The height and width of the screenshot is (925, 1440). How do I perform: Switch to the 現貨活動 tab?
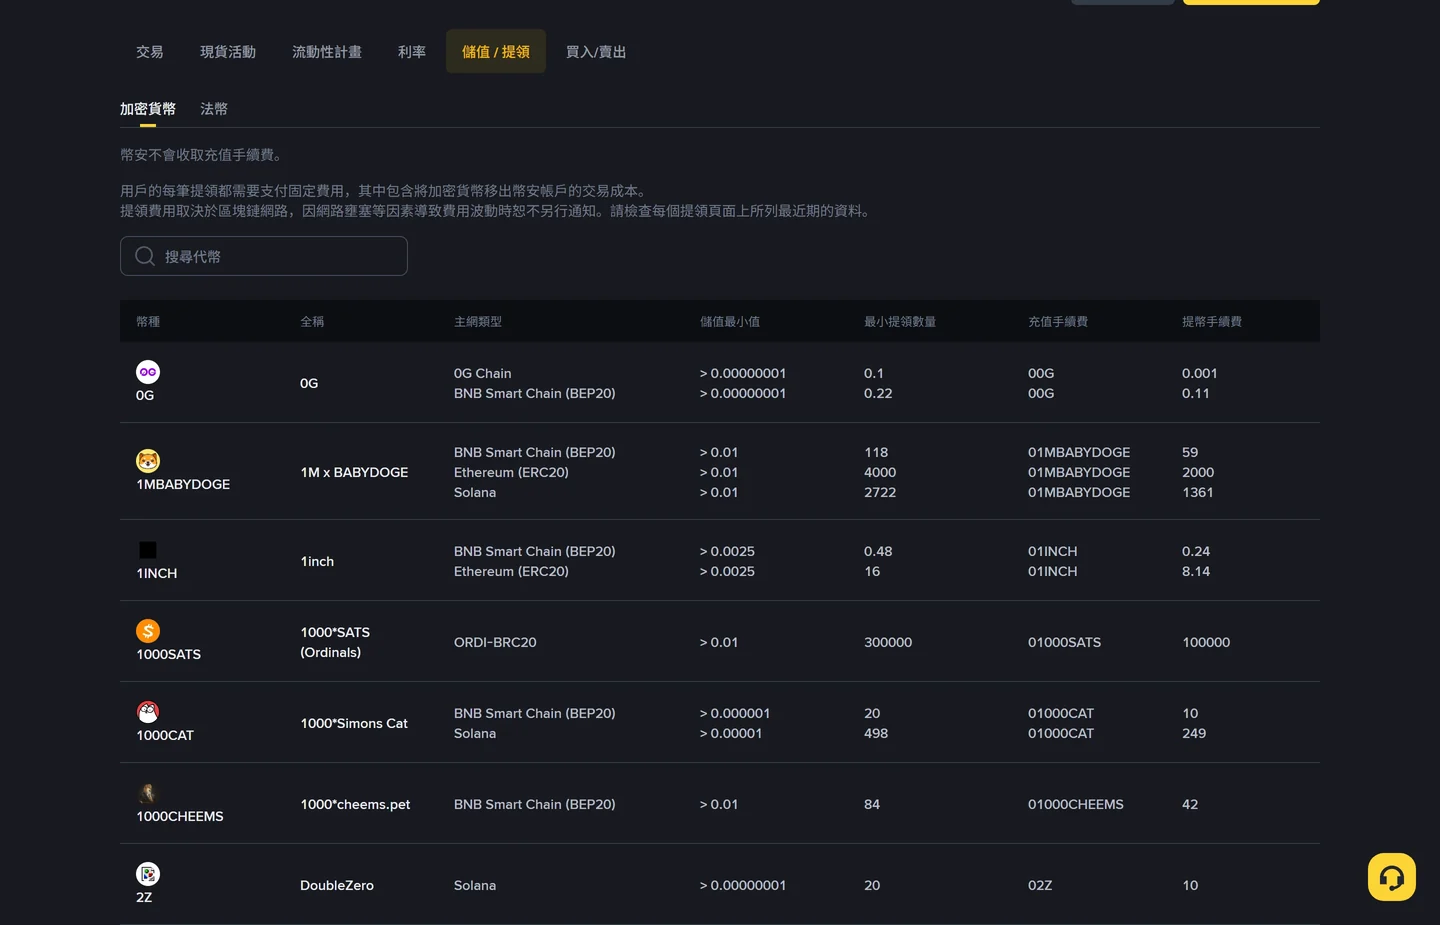[x=228, y=52]
